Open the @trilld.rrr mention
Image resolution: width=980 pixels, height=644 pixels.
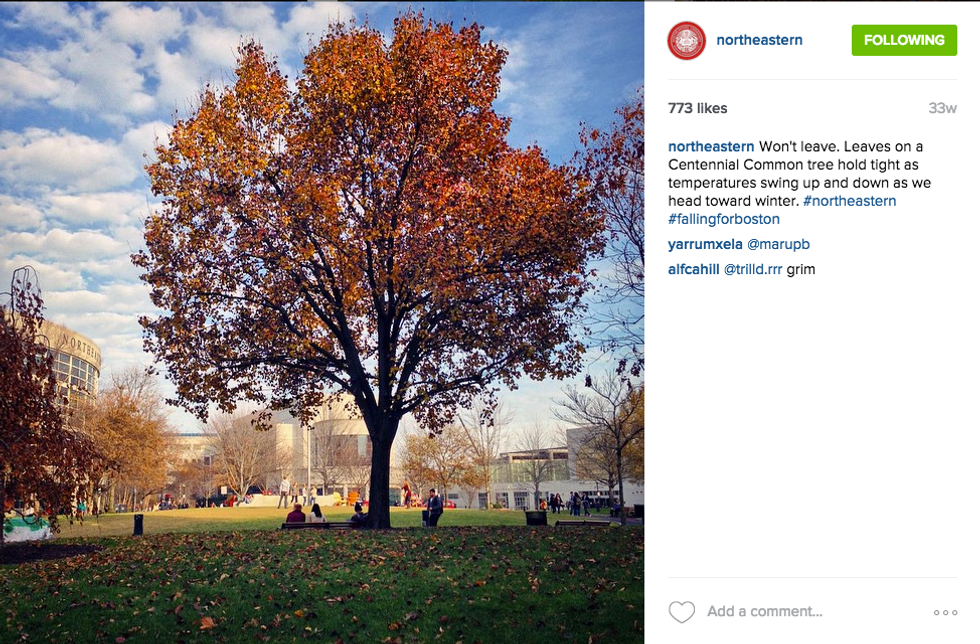(753, 269)
